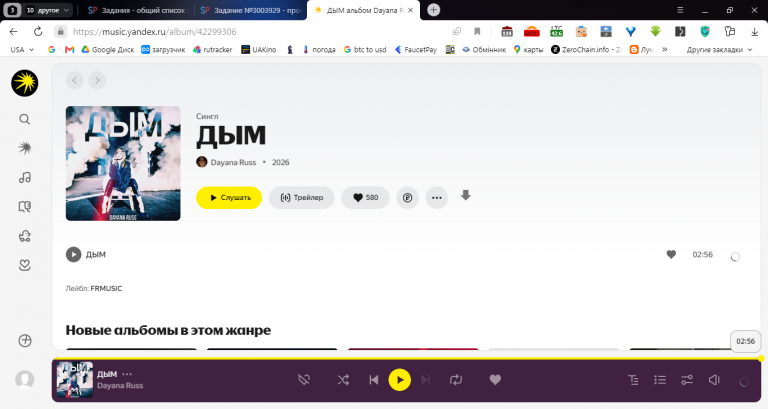Open the book-shaped sidebar icon
The height and width of the screenshot is (409, 768).
click(24, 207)
